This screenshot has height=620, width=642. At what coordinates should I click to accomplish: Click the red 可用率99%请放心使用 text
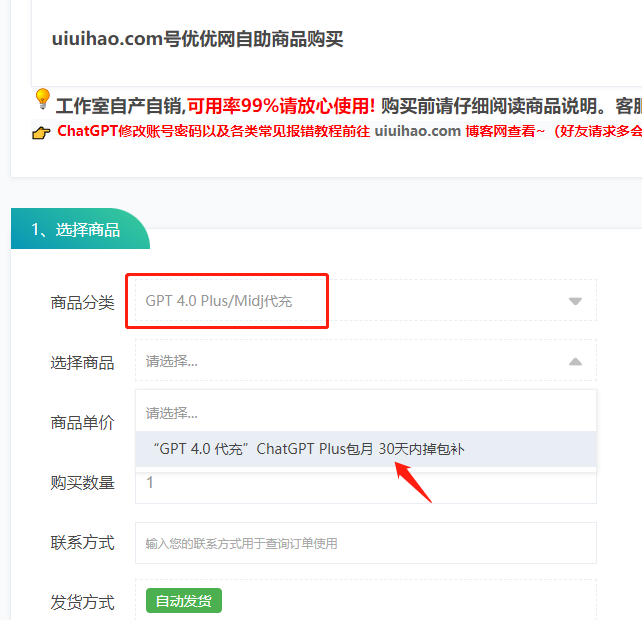click(x=281, y=106)
